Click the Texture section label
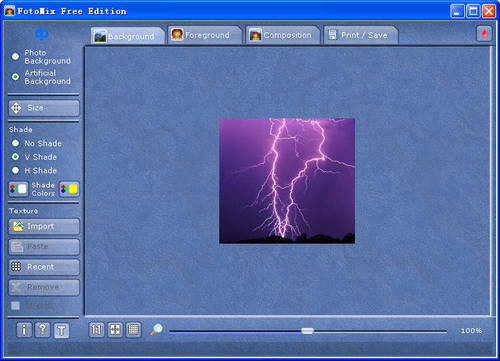 point(23,211)
